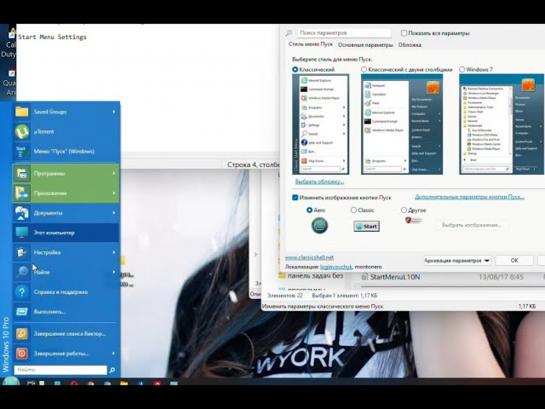Select the Другое button radio option
Screen dimensions: 545x409
(404, 210)
